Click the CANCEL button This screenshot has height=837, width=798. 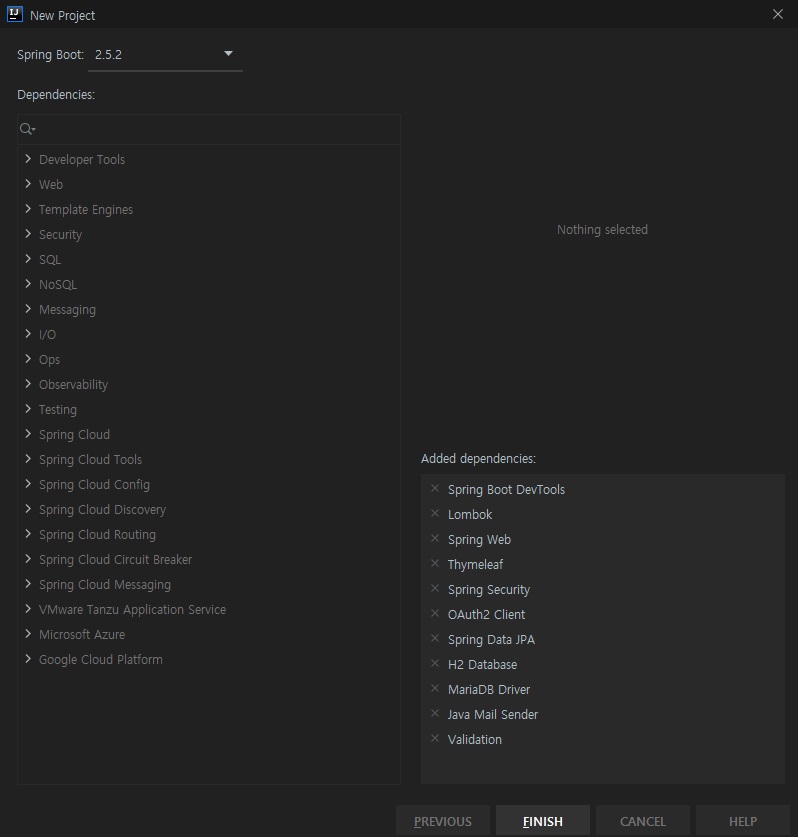[643, 821]
